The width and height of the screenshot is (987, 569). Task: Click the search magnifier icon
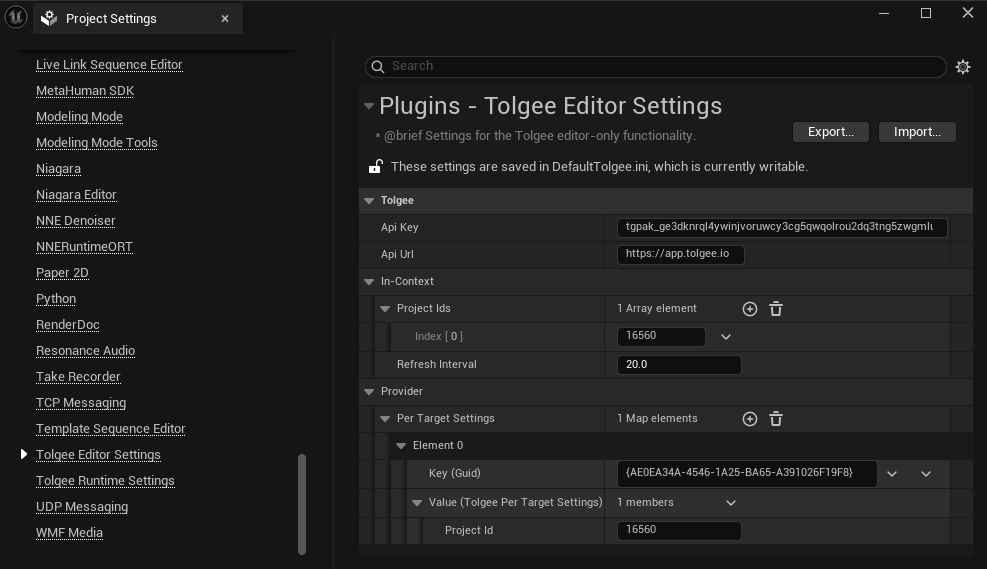378,67
